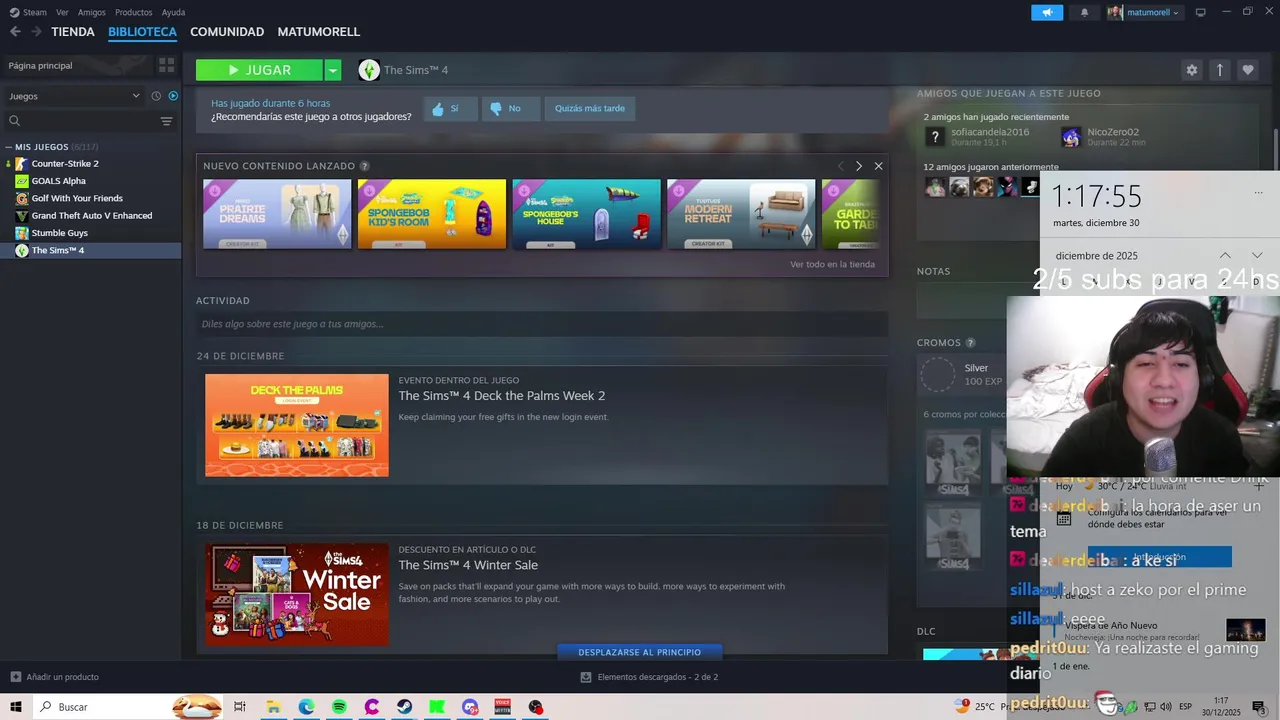Open the notifications bell icon

(1084, 12)
